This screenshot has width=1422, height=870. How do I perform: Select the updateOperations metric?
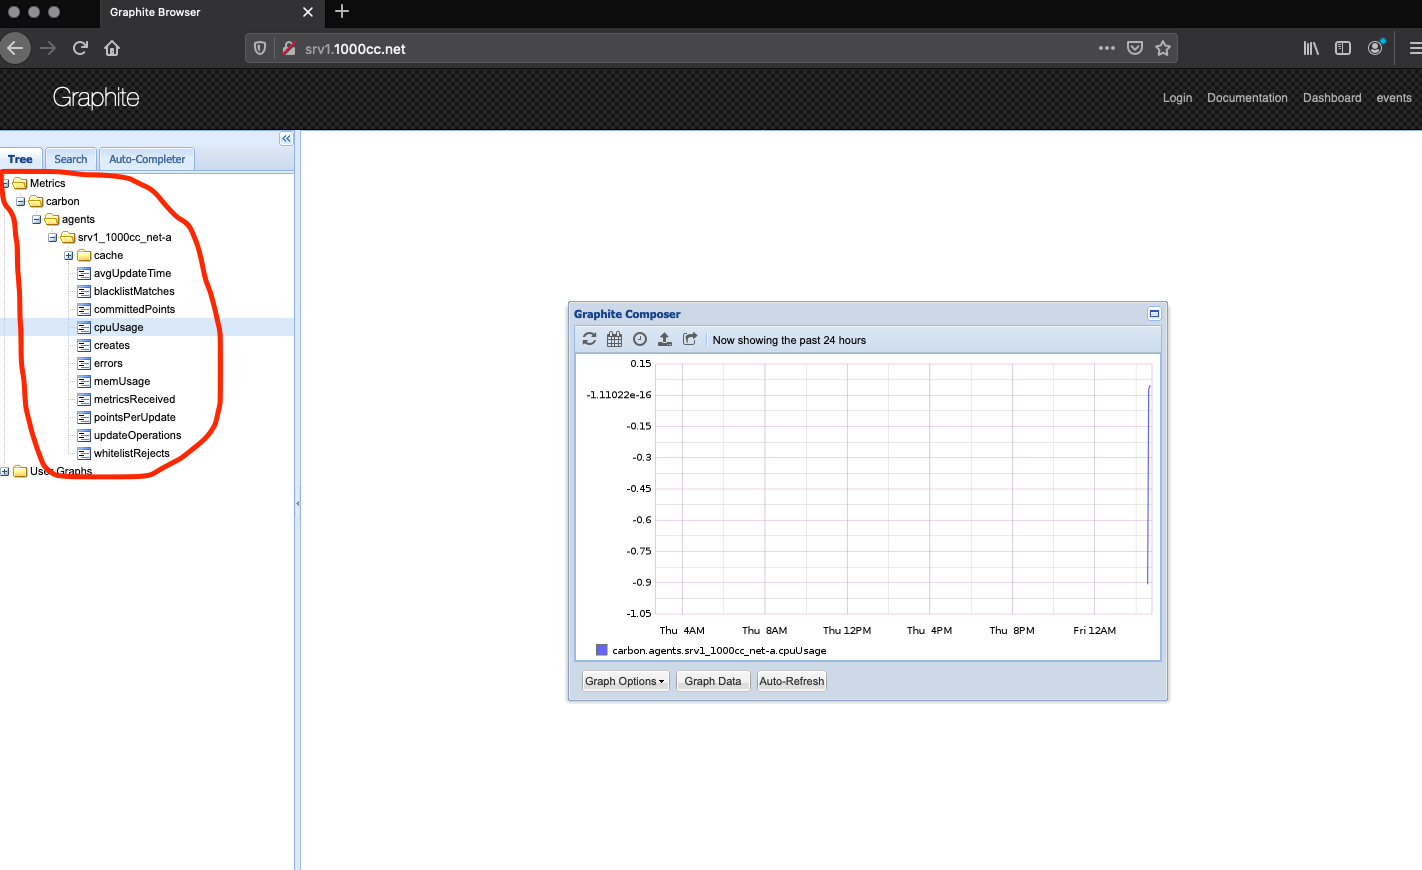pyautogui.click(x=138, y=436)
